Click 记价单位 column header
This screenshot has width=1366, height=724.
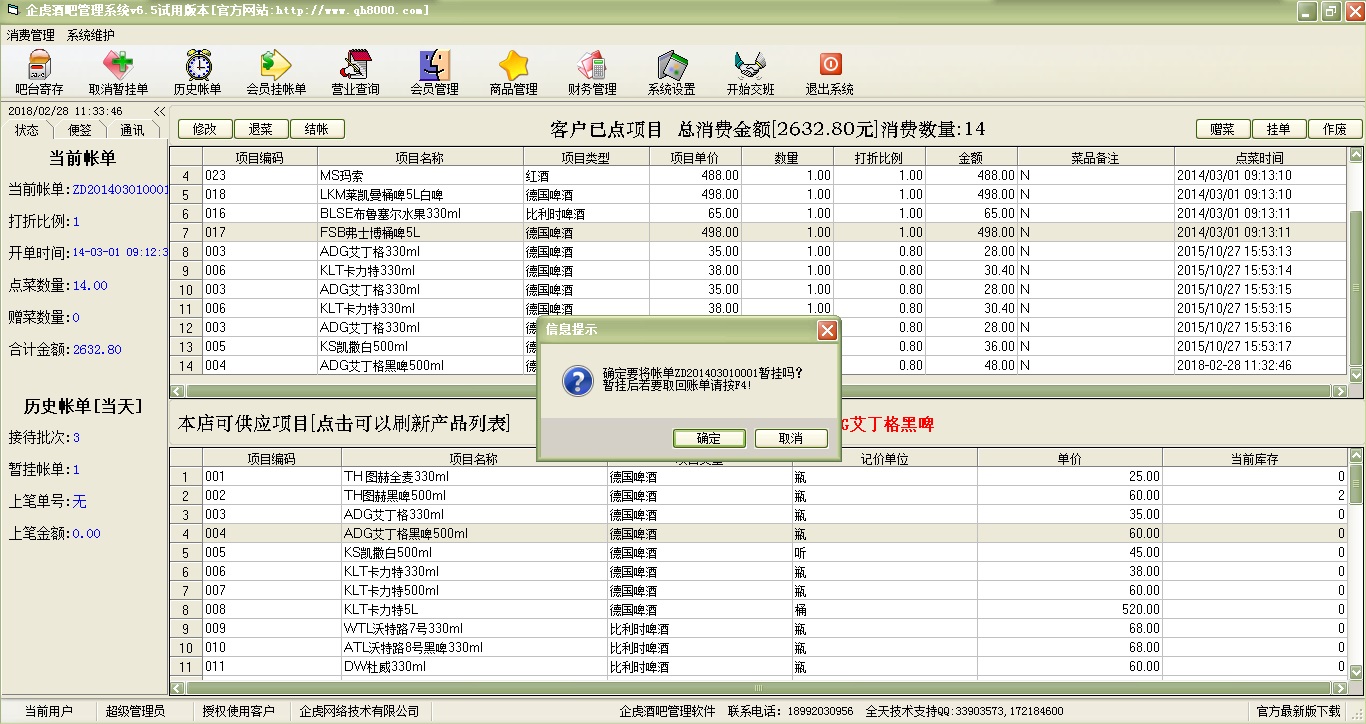(885, 459)
